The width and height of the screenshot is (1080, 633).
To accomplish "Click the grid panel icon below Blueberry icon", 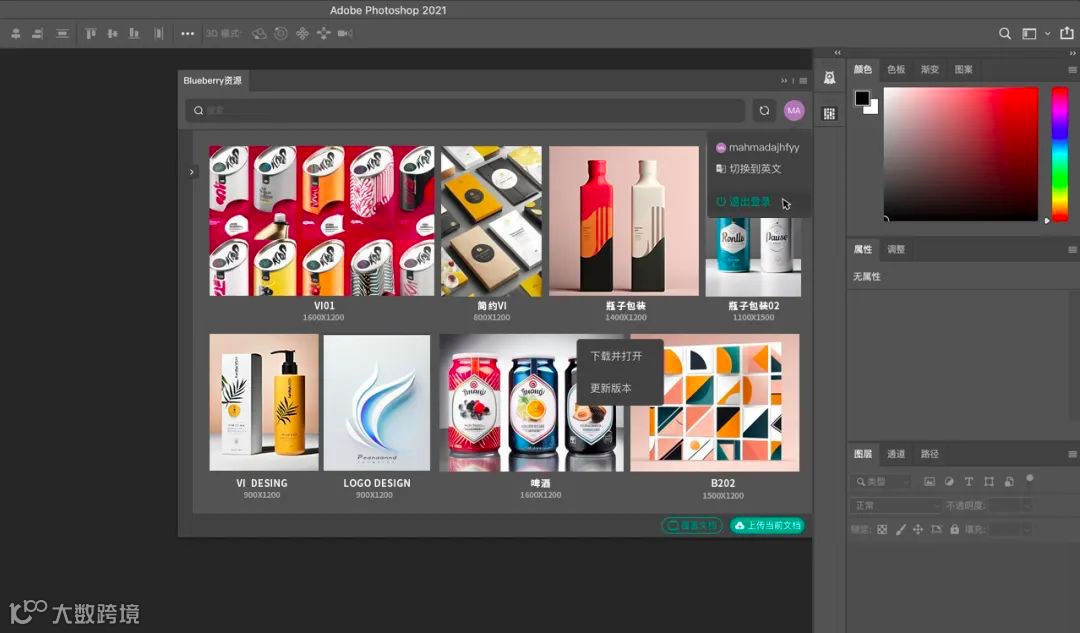I will pos(829,114).
